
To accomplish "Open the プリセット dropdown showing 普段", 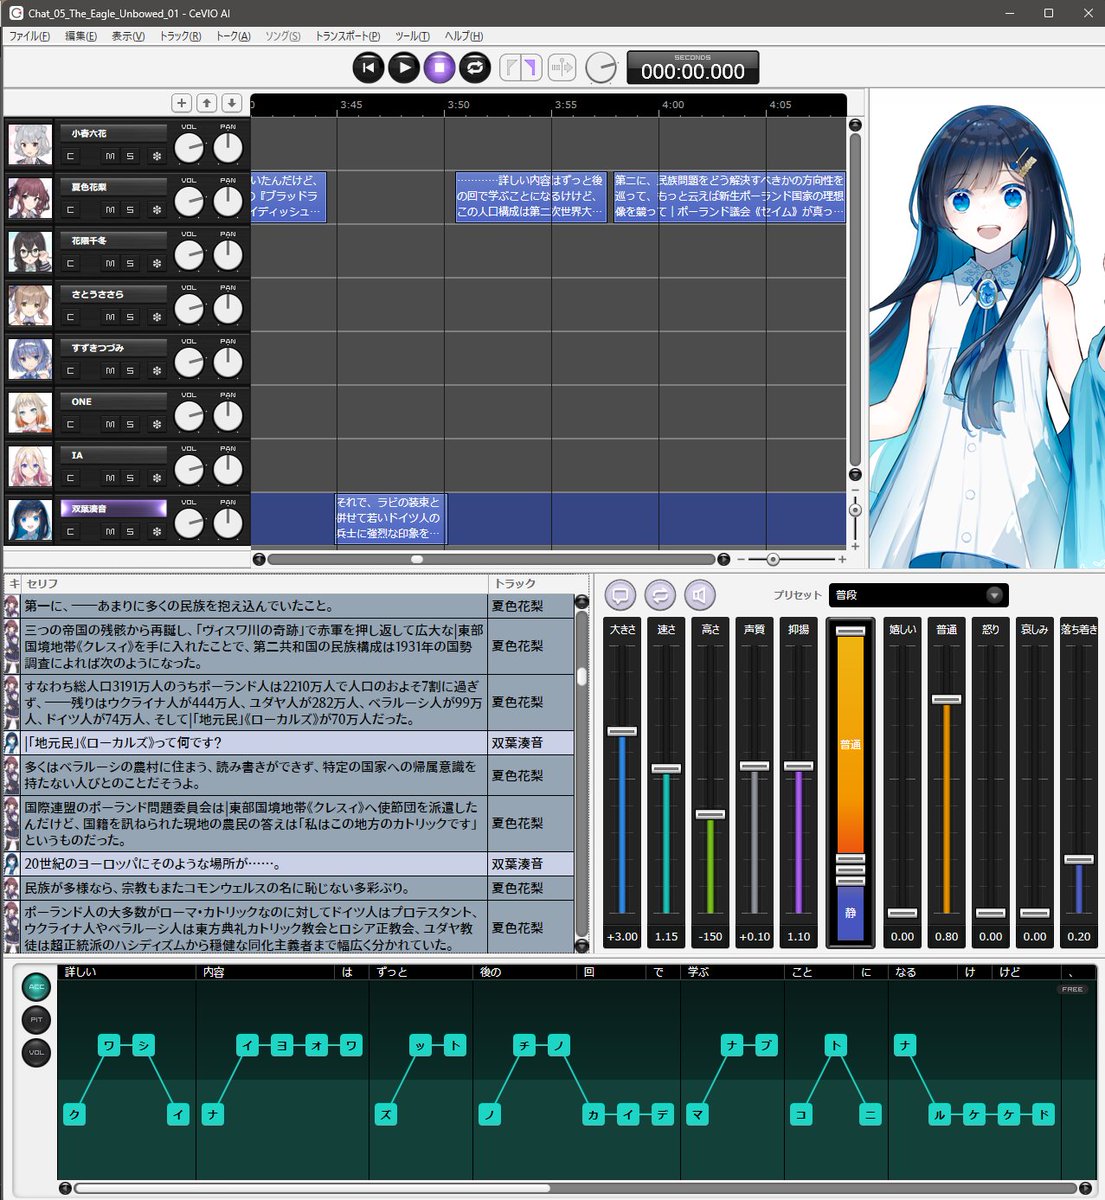I will click(918, 595).
